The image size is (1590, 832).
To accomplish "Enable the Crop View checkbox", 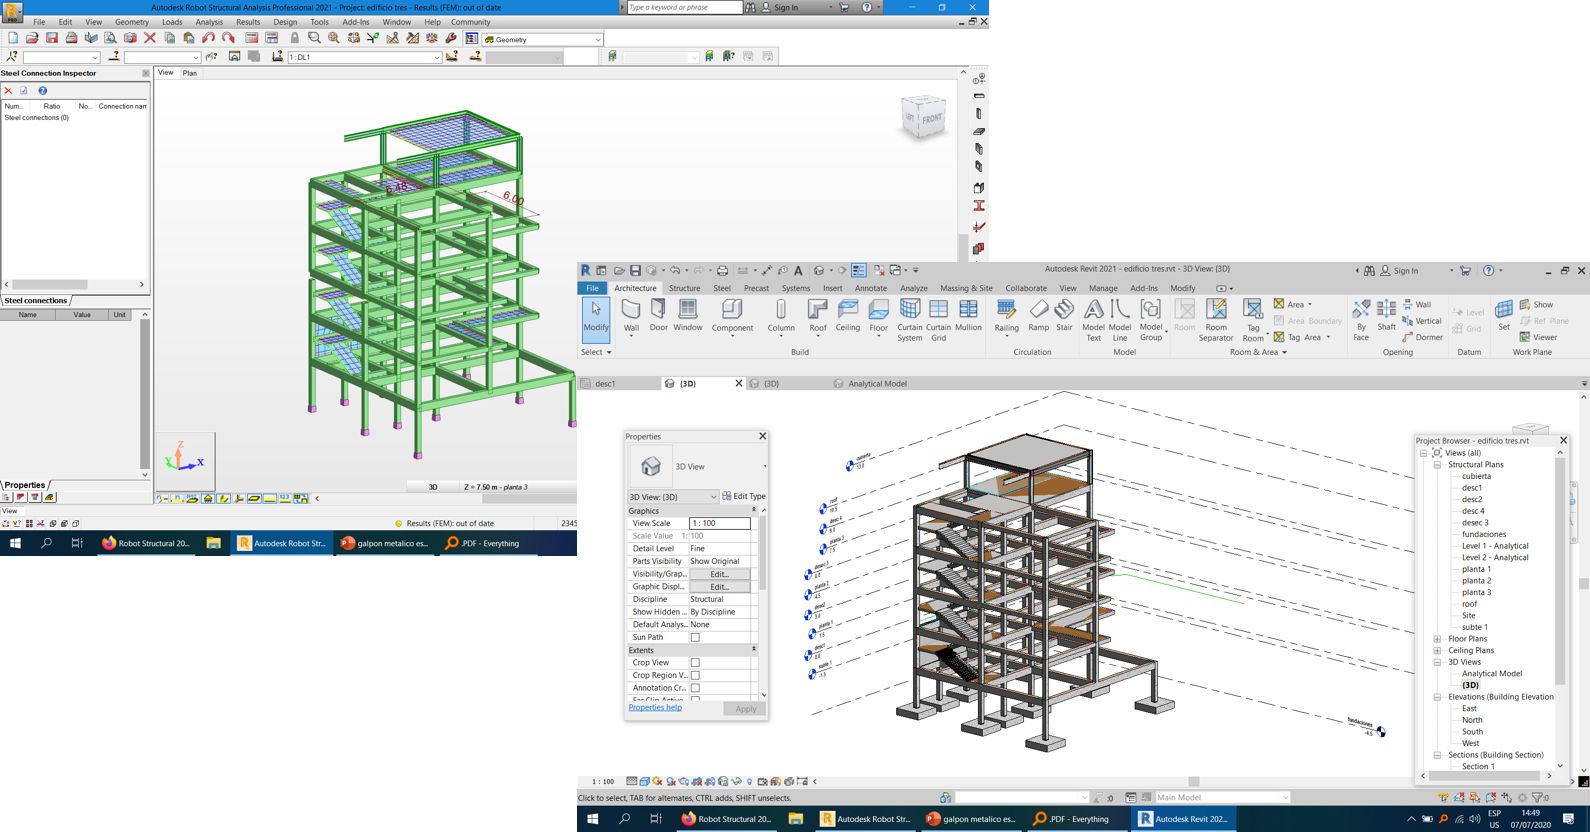I will click(x=695, y=662).
